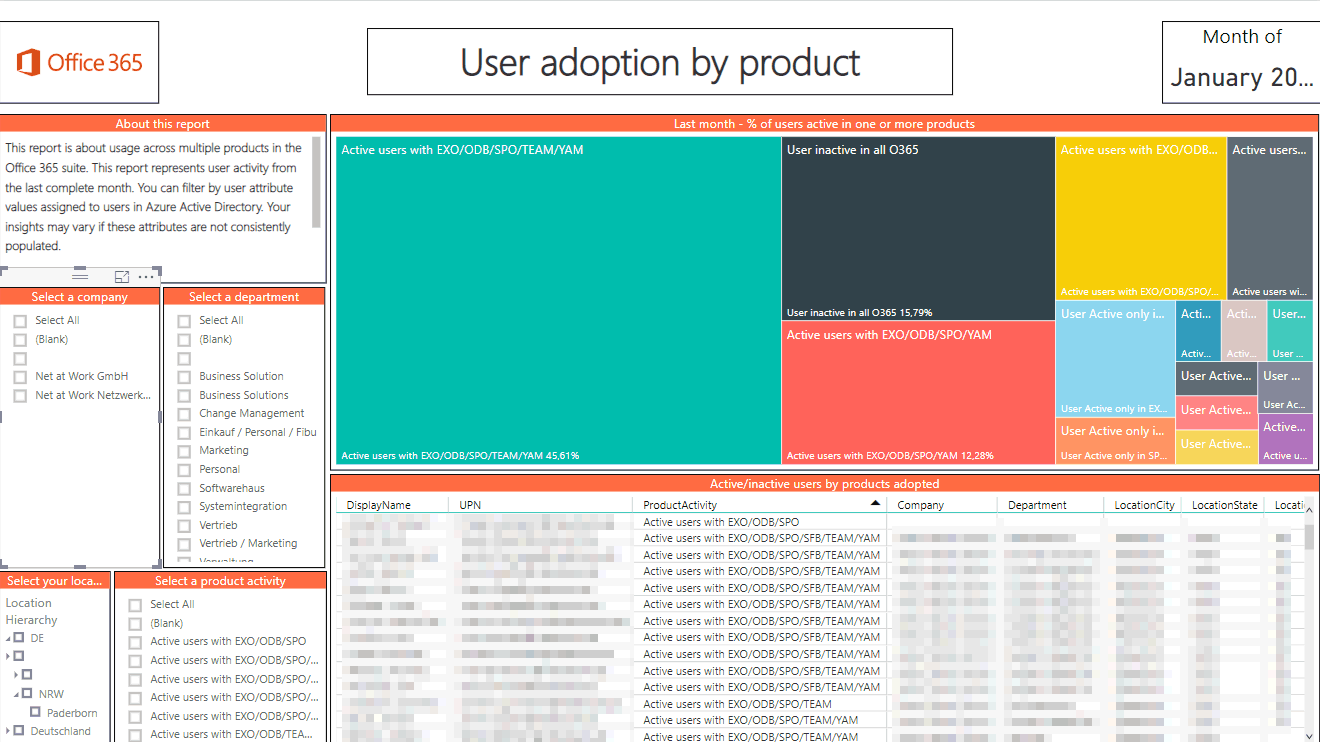The width and height of the screenshot is (1320, 742).
Task: Select the Vertrieb department checkbox
Action: [184, 526]
